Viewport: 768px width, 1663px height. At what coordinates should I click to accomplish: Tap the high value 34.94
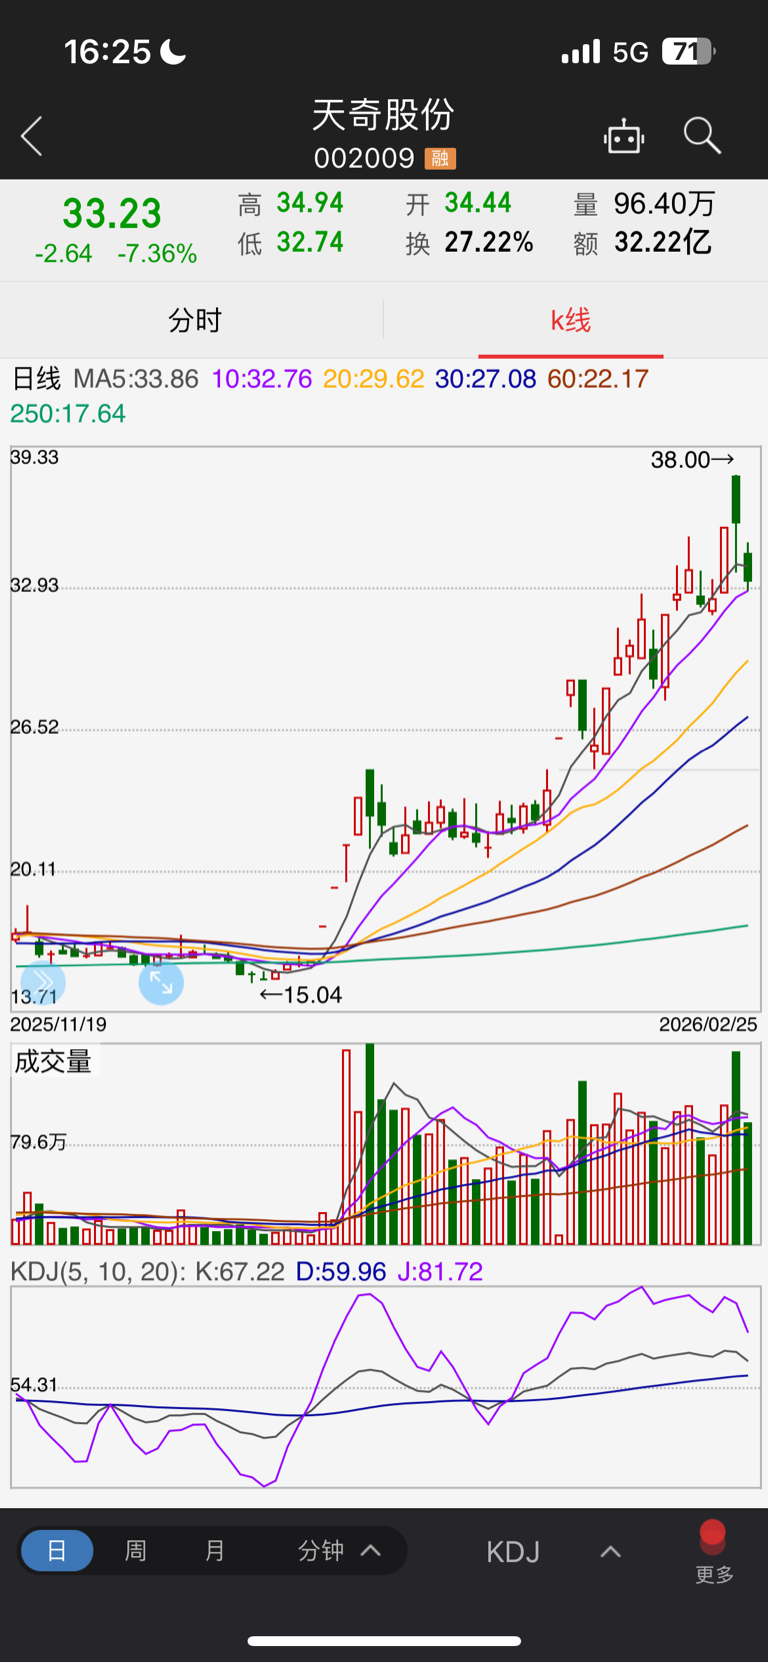[x=310, y=203]
